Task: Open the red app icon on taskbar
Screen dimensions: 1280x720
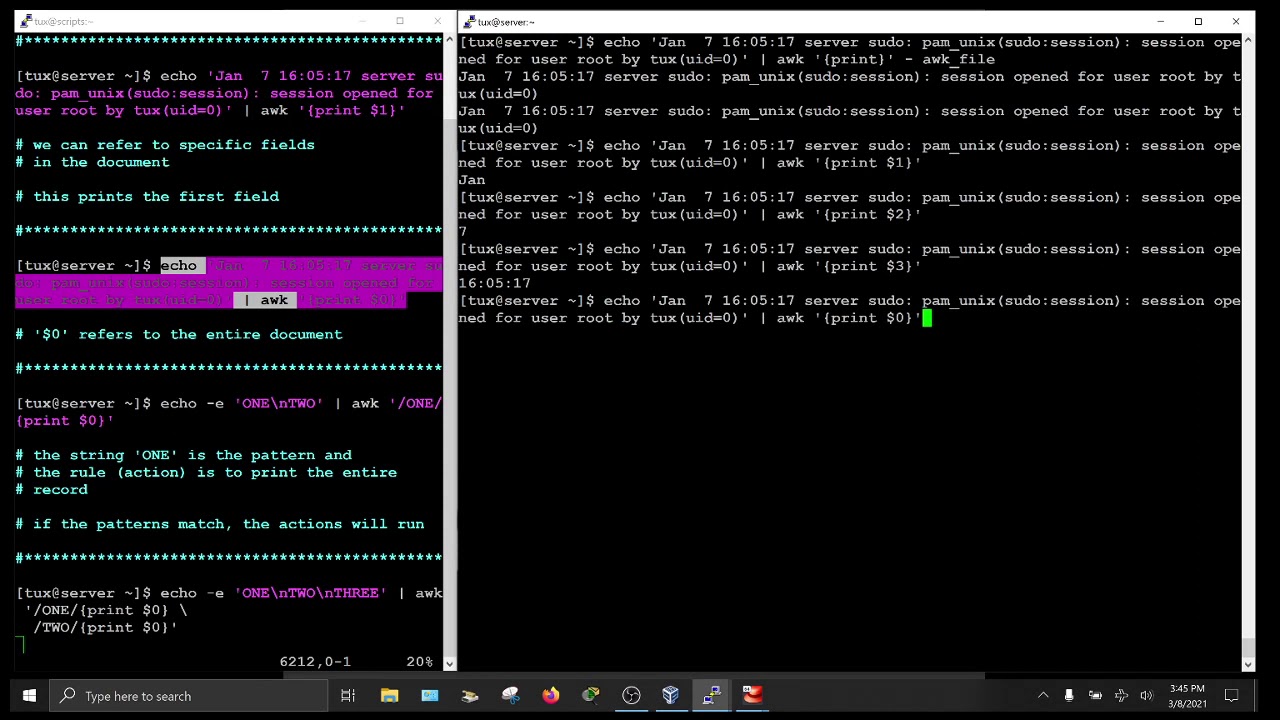Action: click(x=752, y=696)
